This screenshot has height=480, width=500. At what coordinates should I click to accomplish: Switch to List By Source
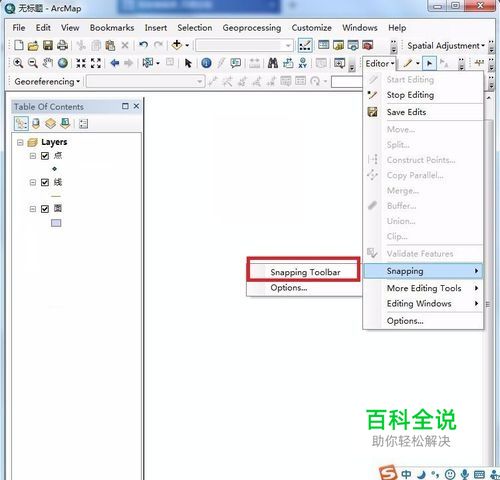tap(36, 124)
